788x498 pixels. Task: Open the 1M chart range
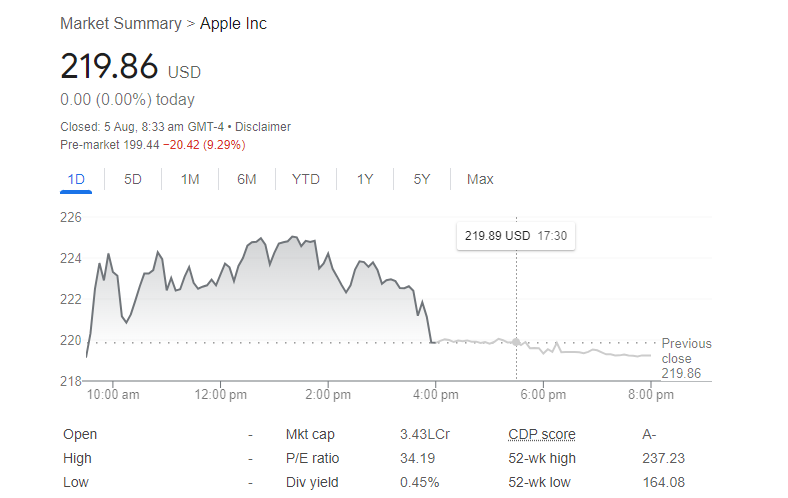coord(190,179)
